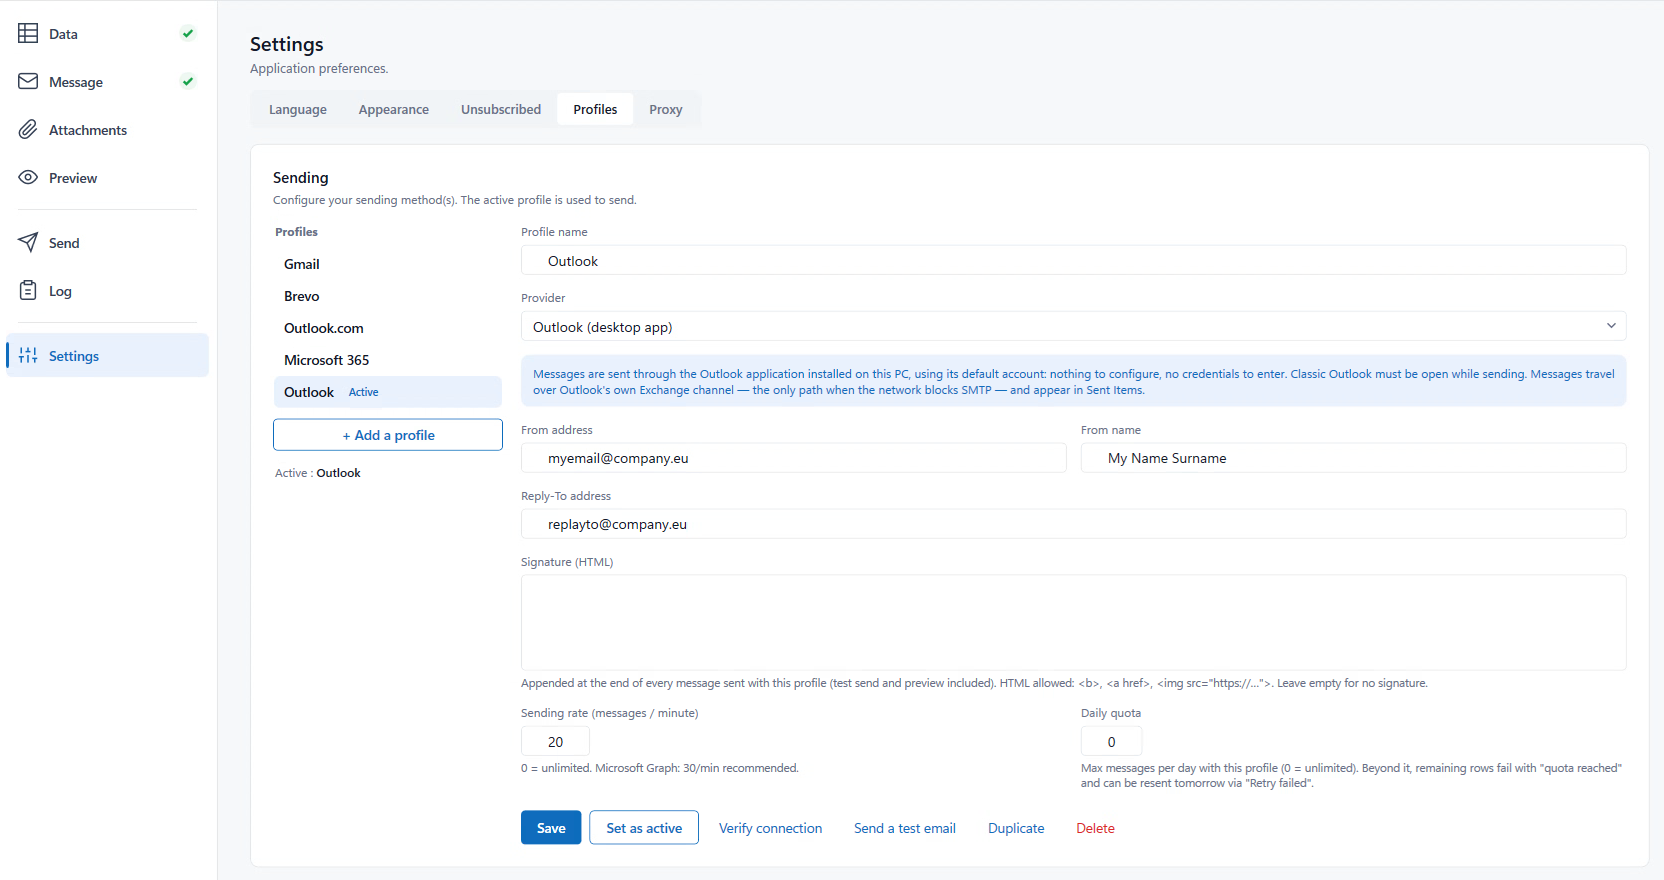Click Set as active button

(x=644, y=828)
